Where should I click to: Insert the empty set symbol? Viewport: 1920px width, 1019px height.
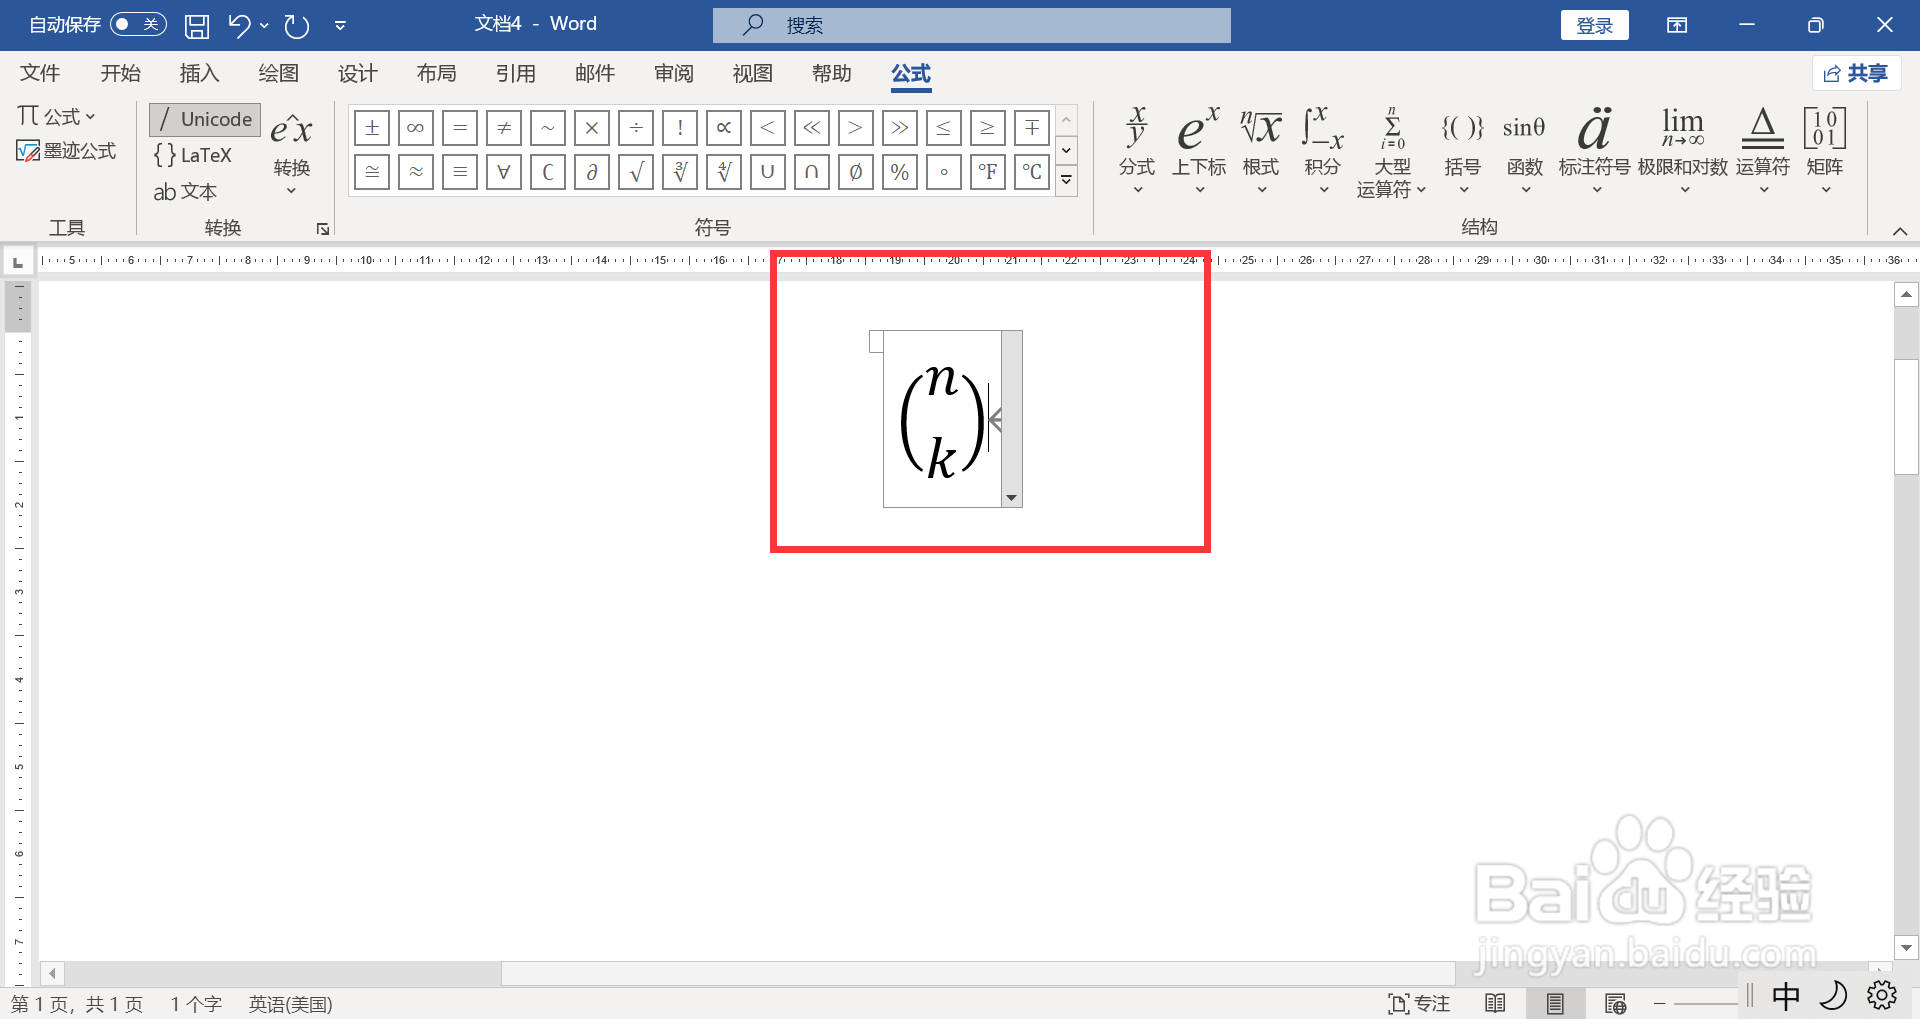[x=856, y=172]
